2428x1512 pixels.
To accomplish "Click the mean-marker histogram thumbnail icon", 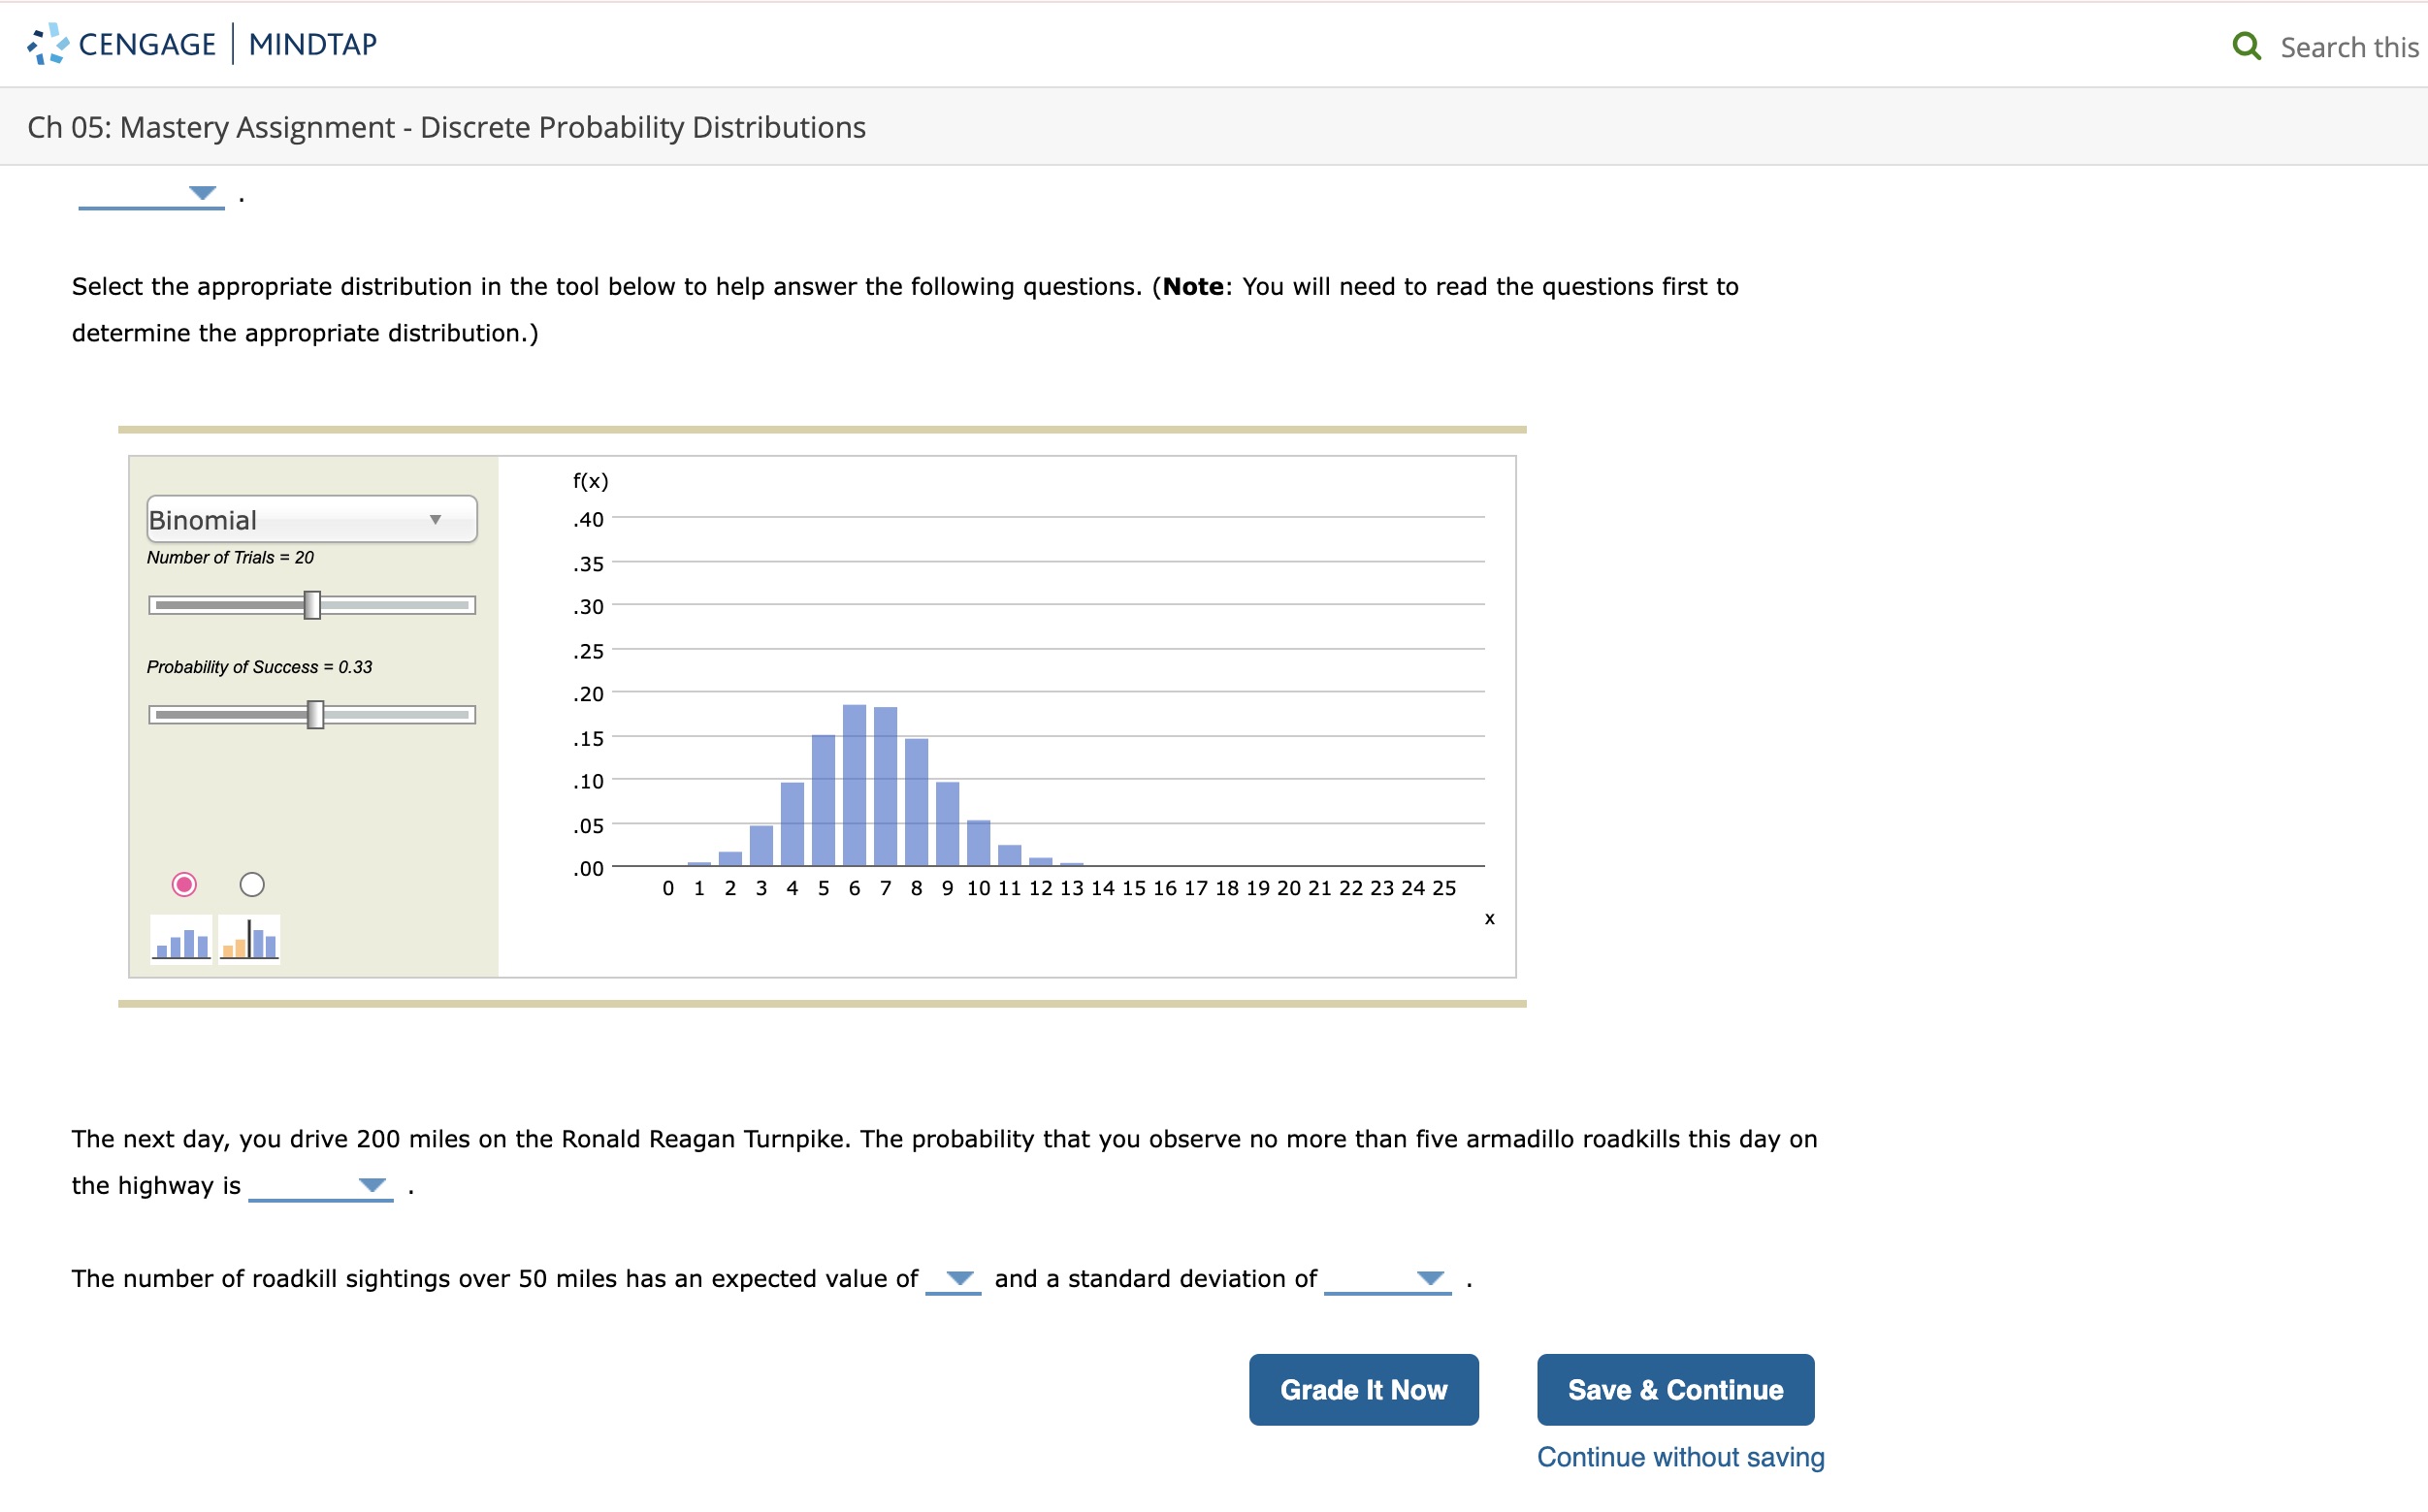I will (x=250, y=938).
